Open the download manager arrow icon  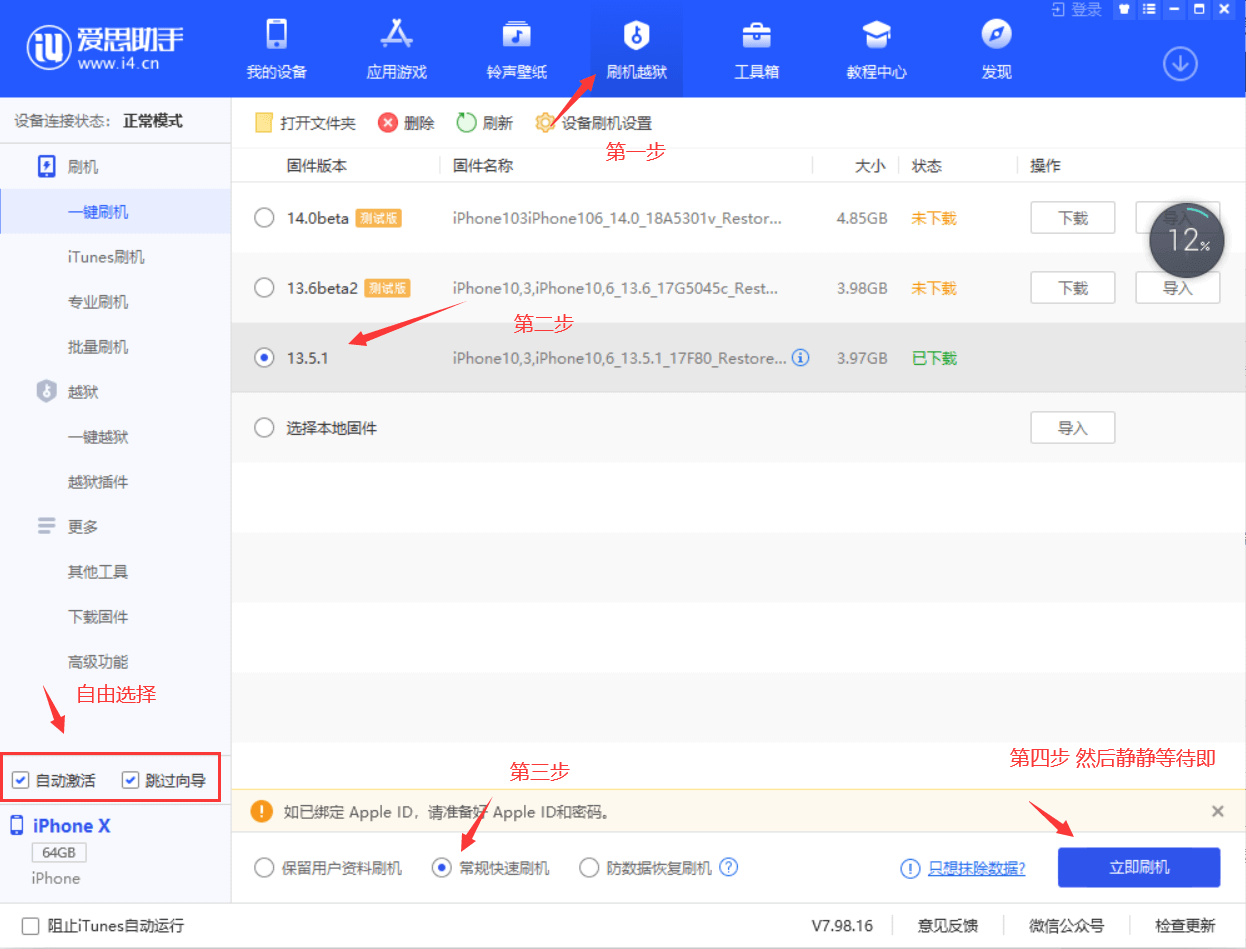point(1180,64)
